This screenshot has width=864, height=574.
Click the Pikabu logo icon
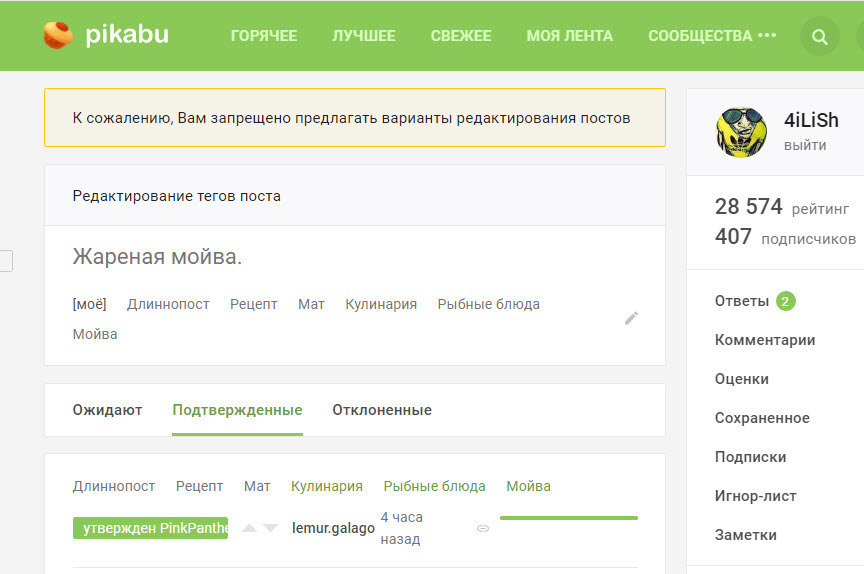tap(59, 35)
